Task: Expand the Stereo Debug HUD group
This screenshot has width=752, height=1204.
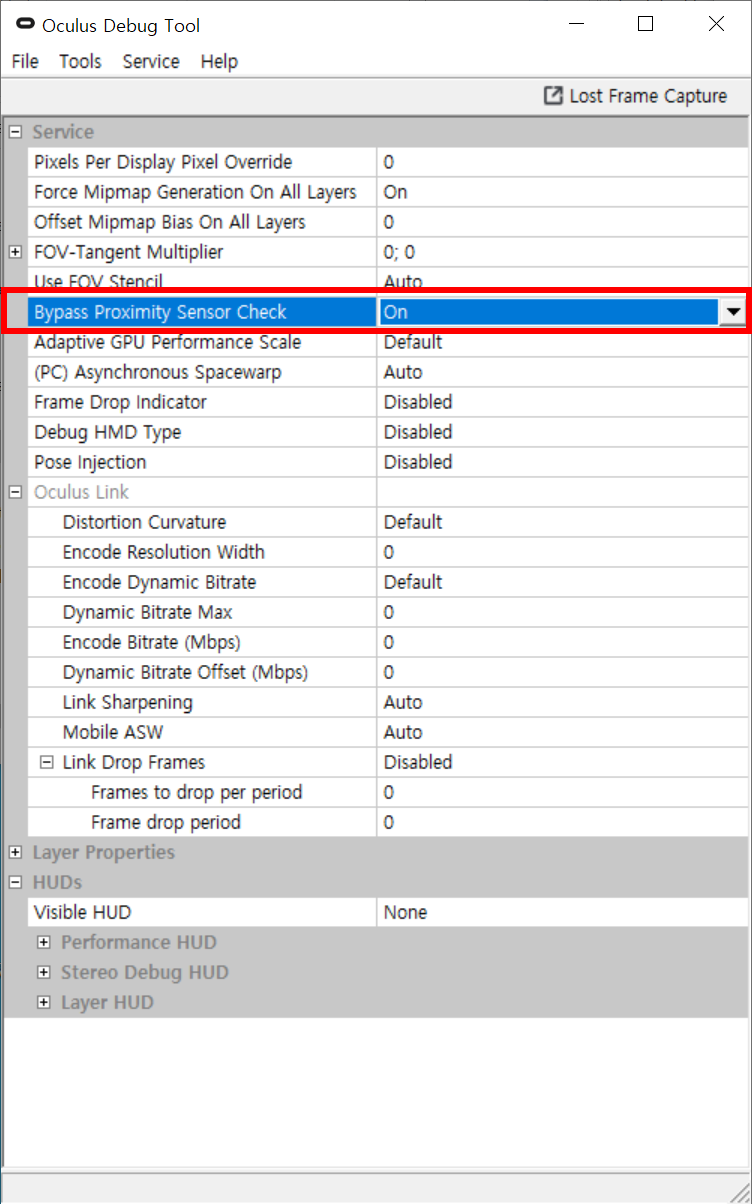Action: tap(43, 972)
